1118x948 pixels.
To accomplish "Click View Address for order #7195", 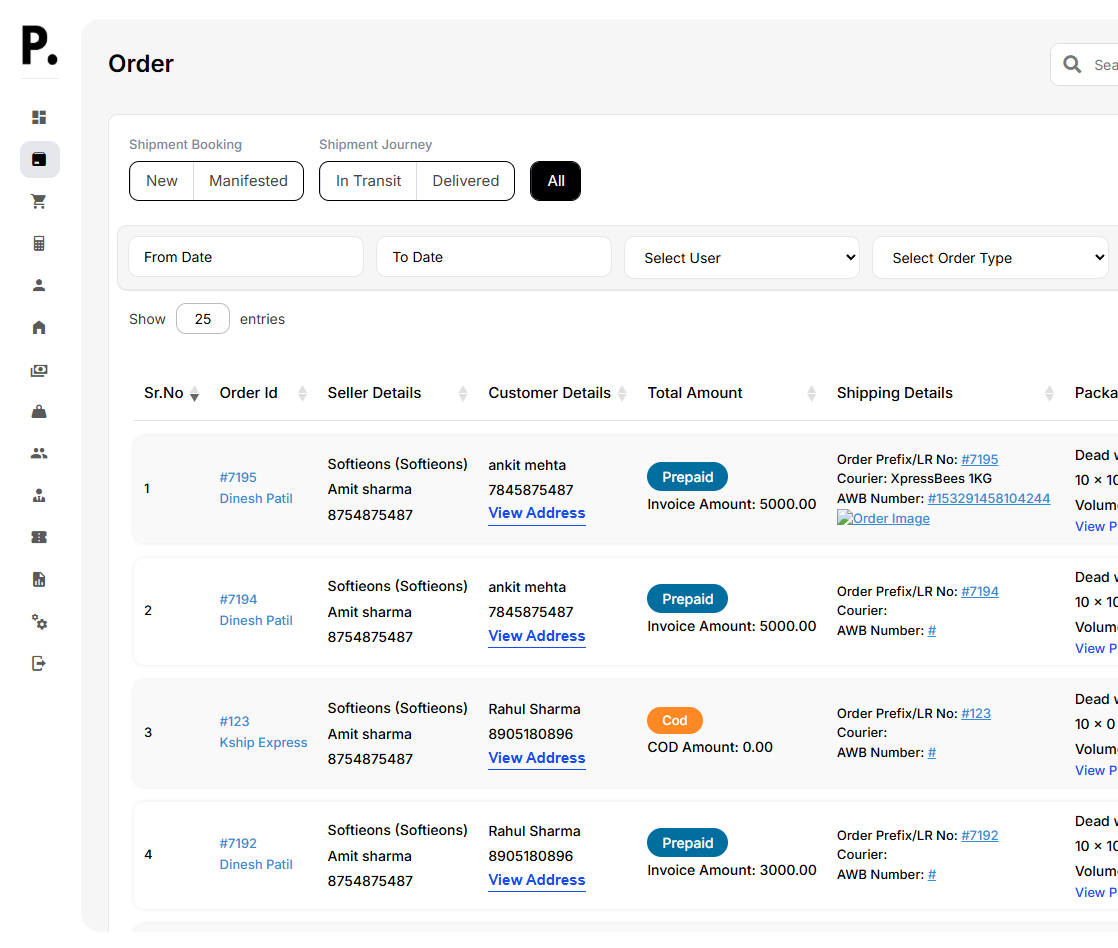I will [x=536, y=513].
